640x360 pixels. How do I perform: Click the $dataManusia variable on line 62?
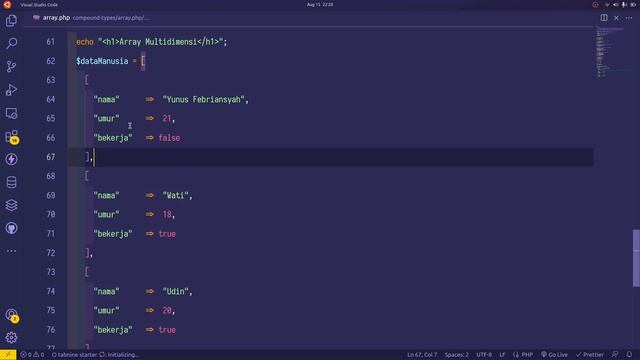102,61
